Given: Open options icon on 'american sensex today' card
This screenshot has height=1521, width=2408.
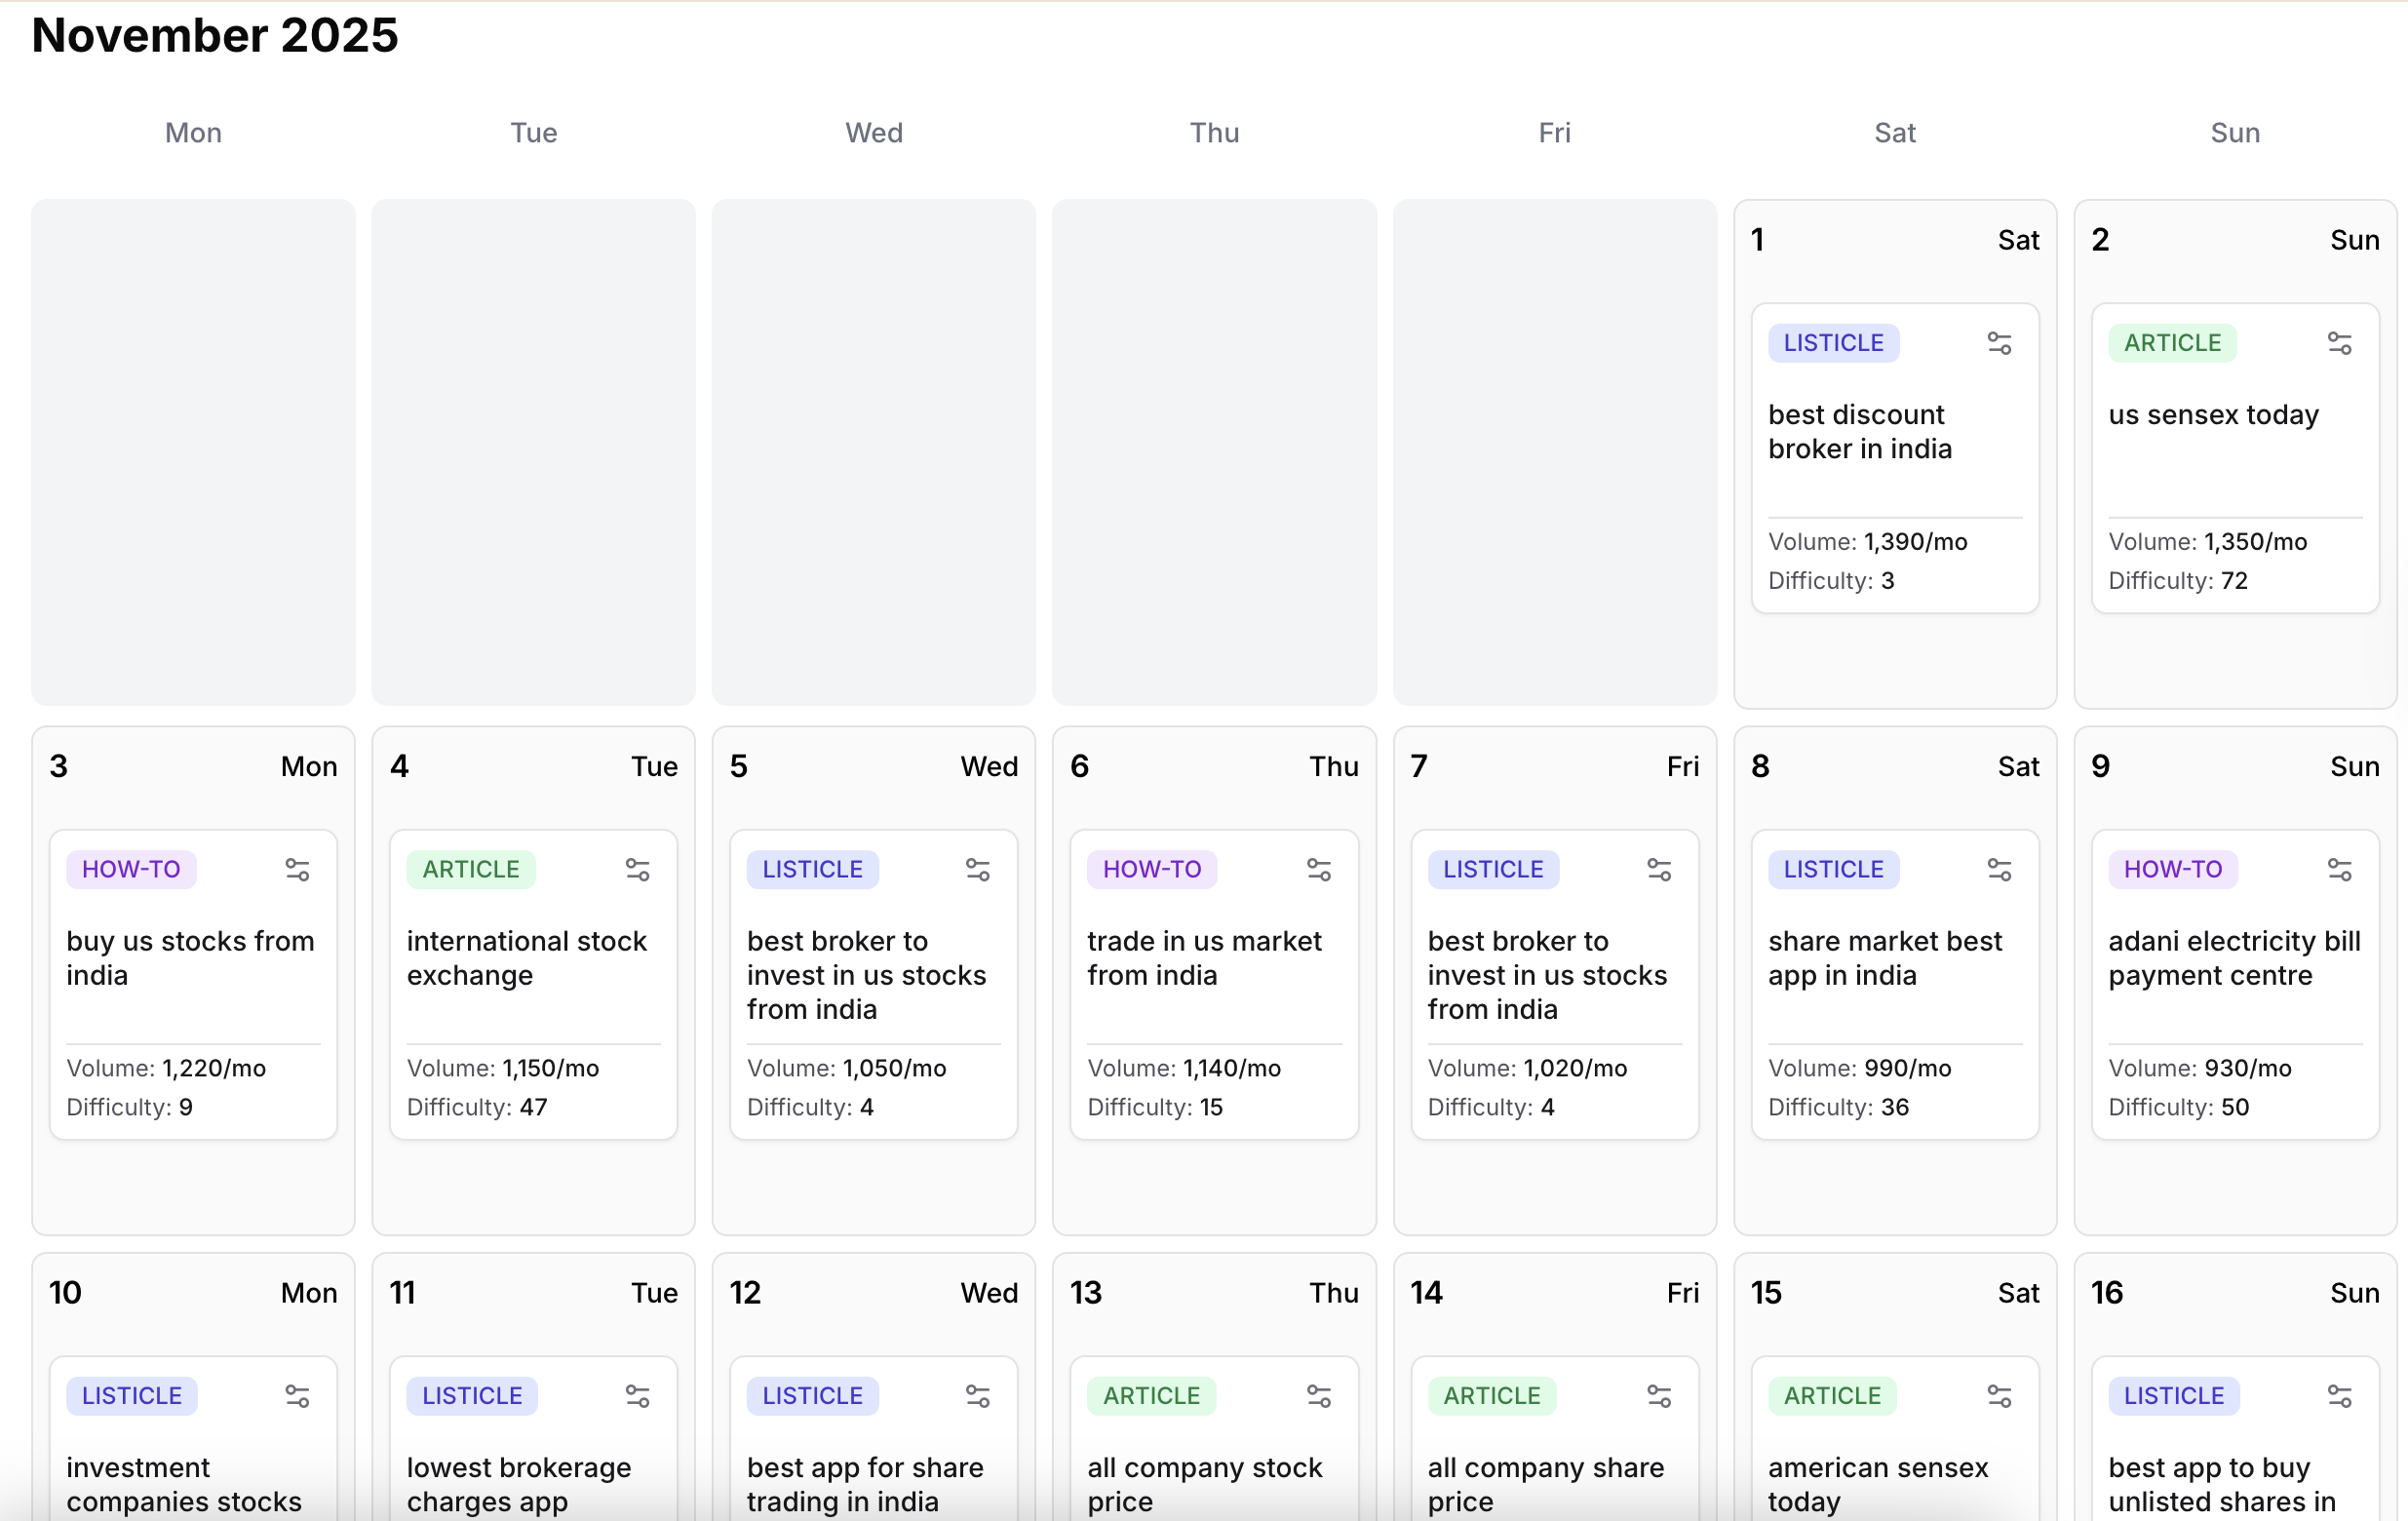Looking at the screenshot, I should click(1999, 1396).
